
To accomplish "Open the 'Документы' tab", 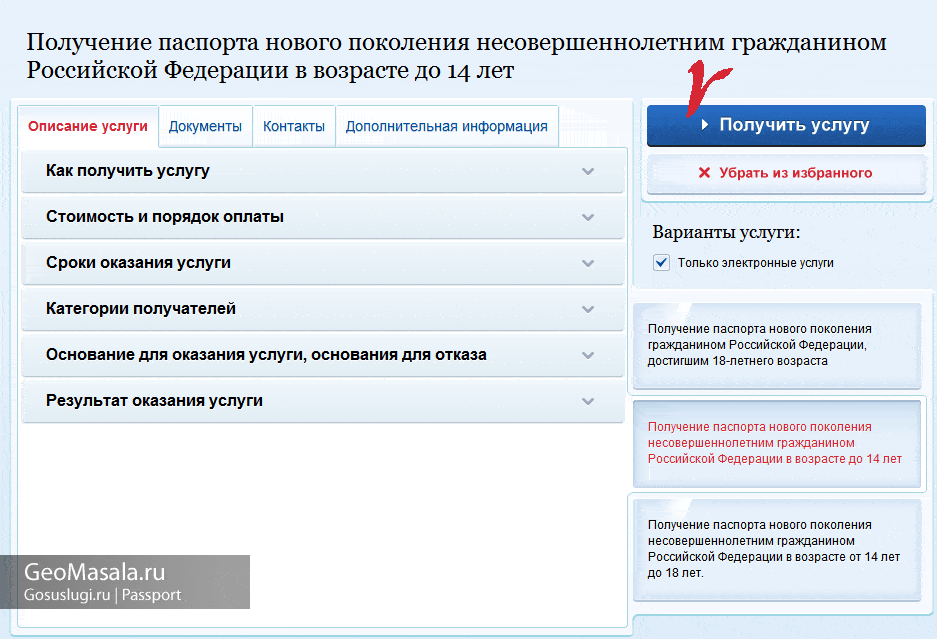I will coord(205,126).
